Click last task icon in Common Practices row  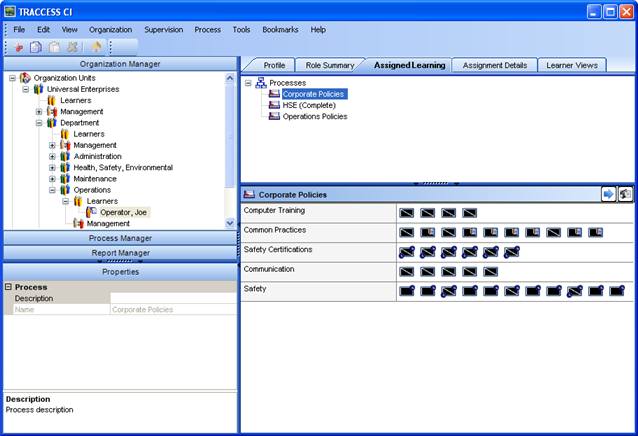[596, 232]
